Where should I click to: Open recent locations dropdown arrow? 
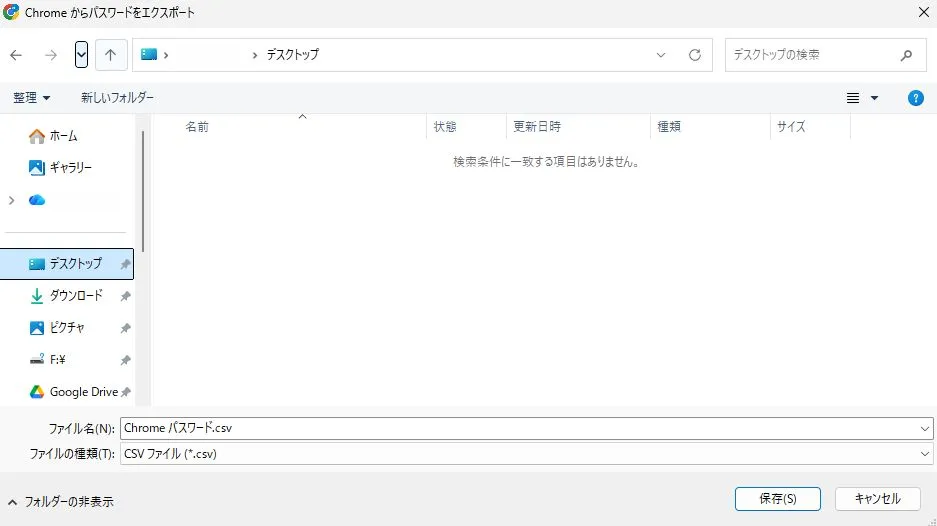(81, 55)
